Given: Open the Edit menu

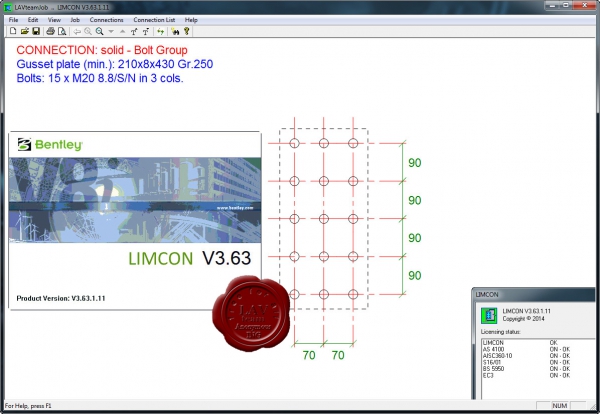Looking at the screenshot, I should pos(33,20).
